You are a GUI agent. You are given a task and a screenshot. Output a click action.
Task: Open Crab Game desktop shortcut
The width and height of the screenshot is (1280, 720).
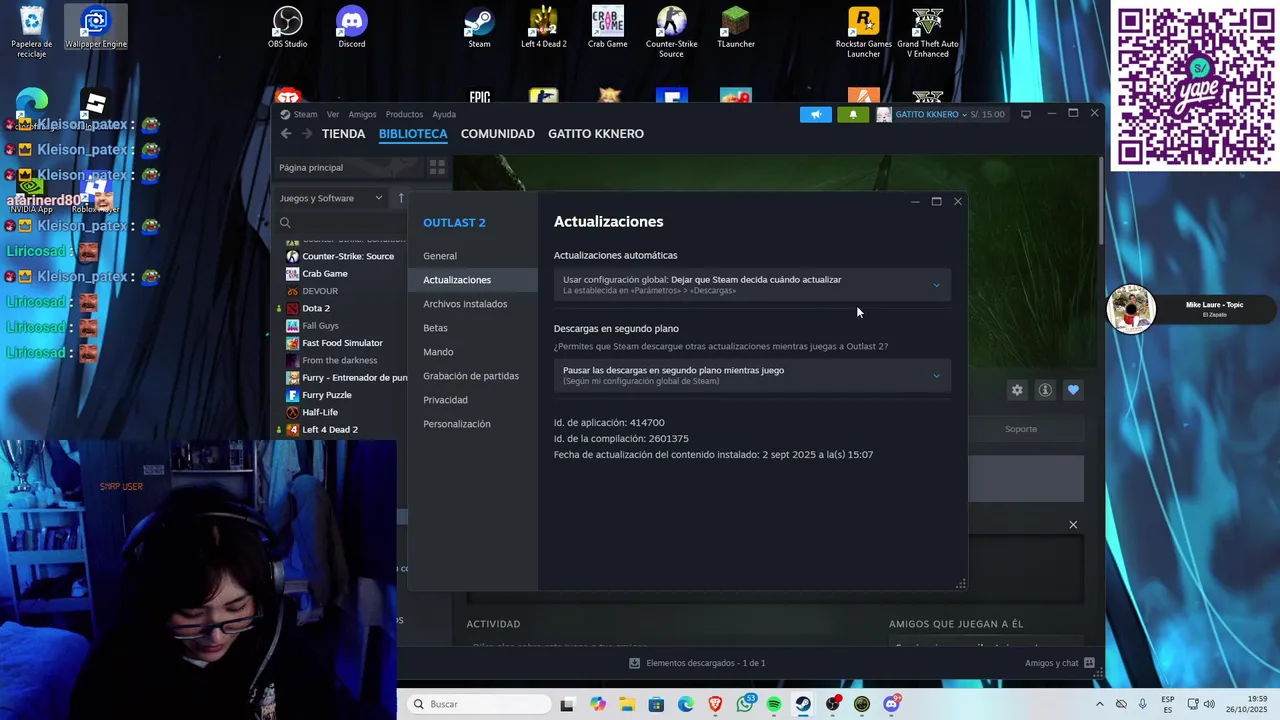607,27
